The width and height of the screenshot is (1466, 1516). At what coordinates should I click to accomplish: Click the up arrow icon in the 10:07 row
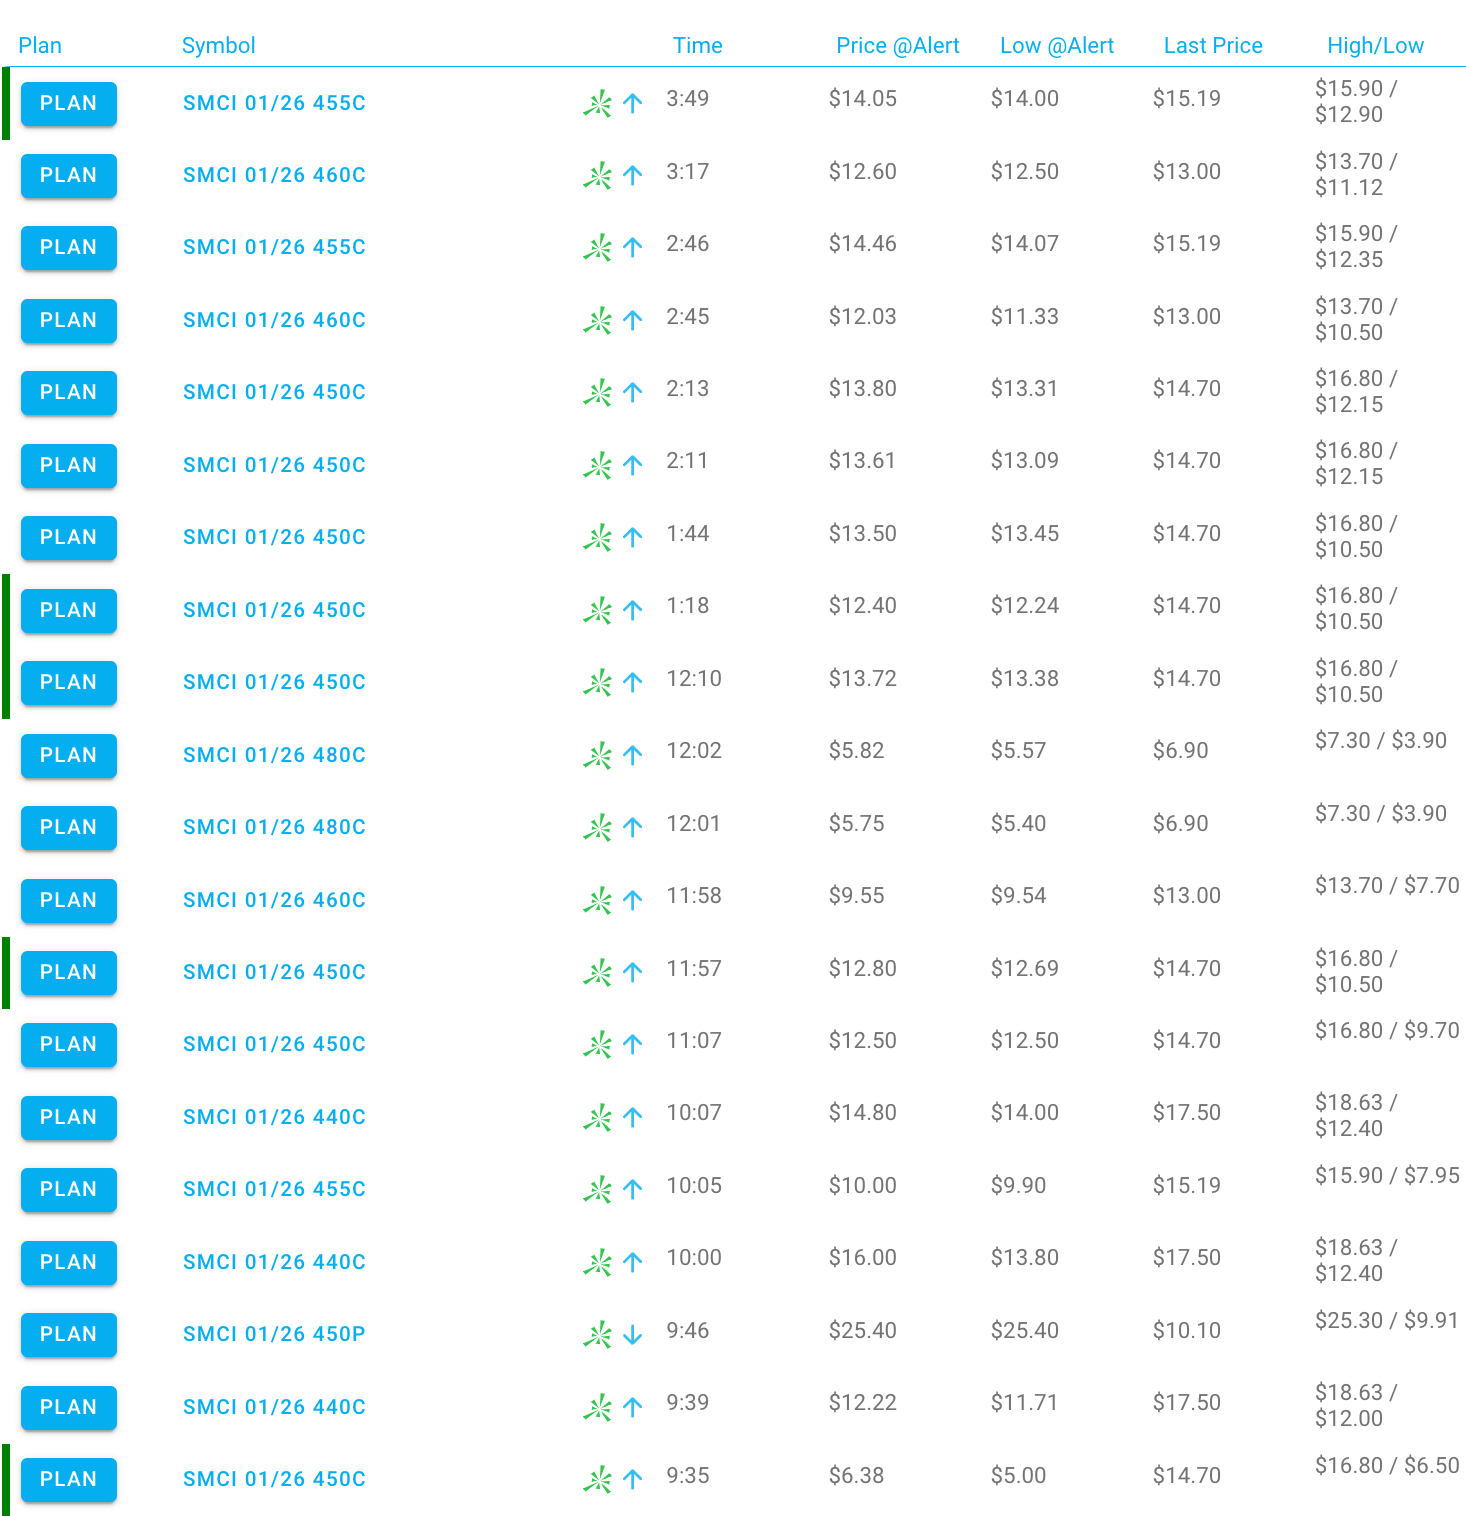[632, 1117]
